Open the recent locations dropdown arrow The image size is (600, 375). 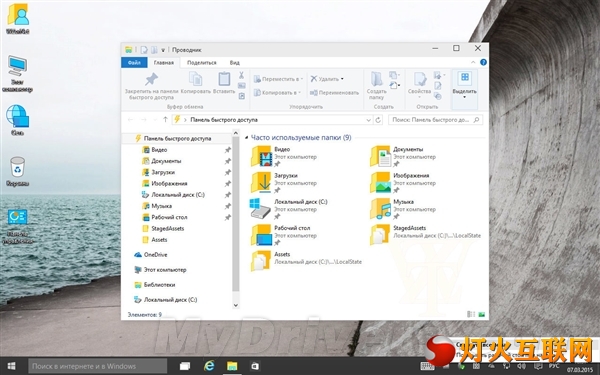pos(155,120)
